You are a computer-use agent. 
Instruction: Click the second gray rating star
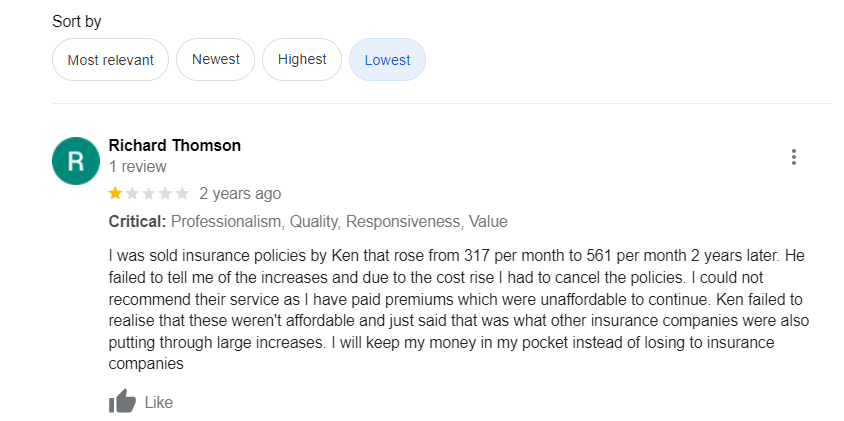(132, 193)
